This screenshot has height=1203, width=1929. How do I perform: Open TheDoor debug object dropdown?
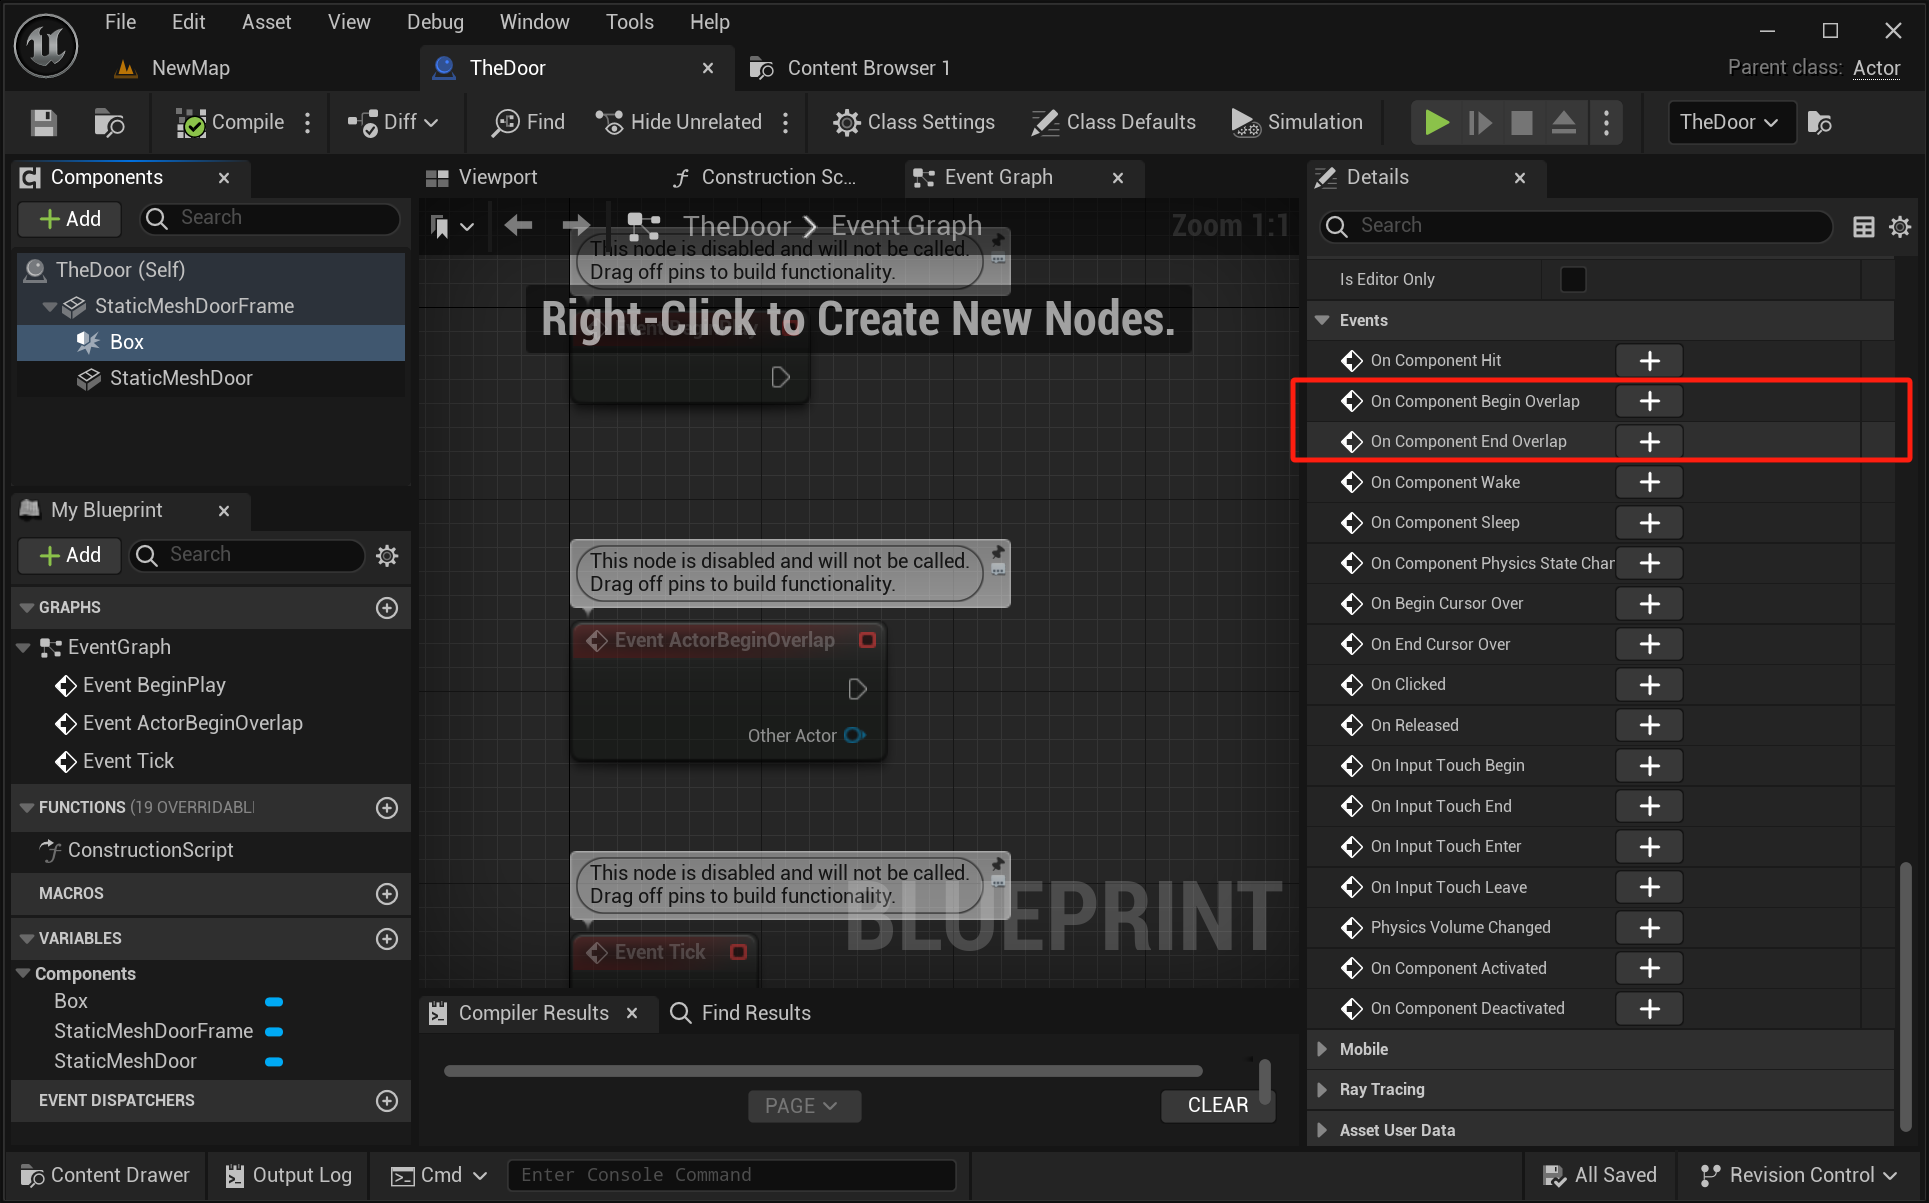(x=1730, y=123)
